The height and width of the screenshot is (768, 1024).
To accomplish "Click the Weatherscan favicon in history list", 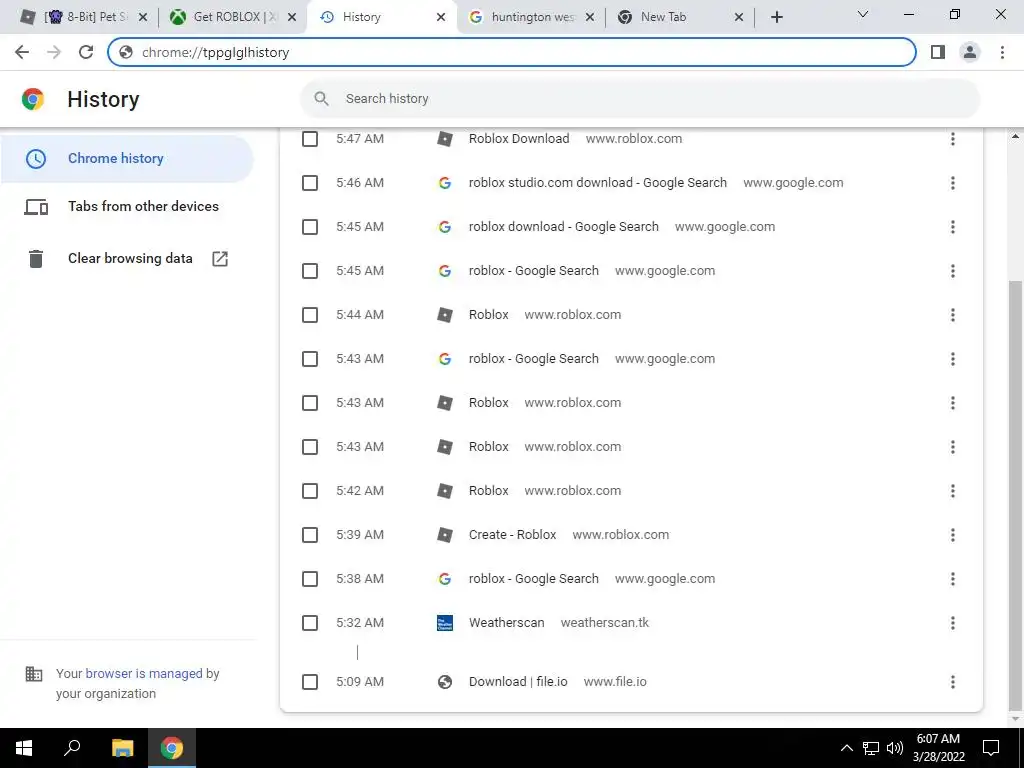I will pos(445,623).
